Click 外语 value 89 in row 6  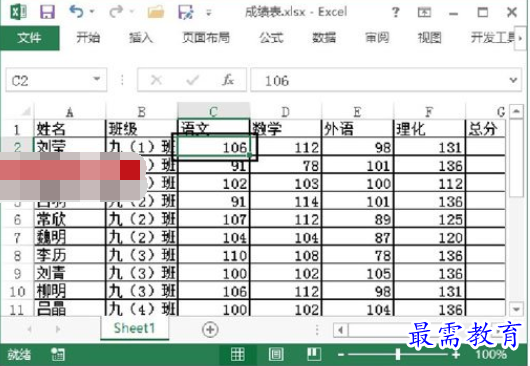(358, 219)
